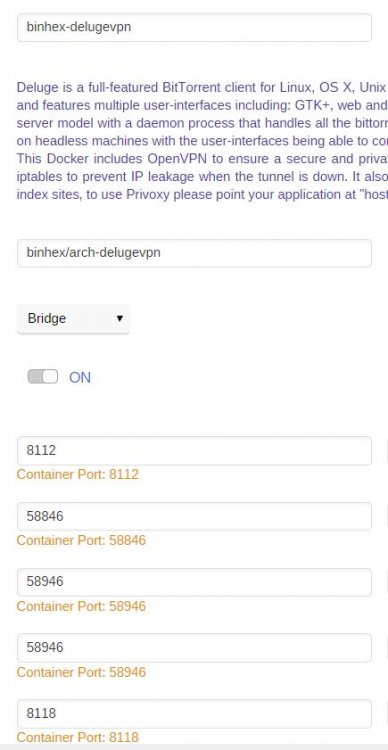Select the 58946 field directly below 58846
388x750 pixels.
coord(194,582)
